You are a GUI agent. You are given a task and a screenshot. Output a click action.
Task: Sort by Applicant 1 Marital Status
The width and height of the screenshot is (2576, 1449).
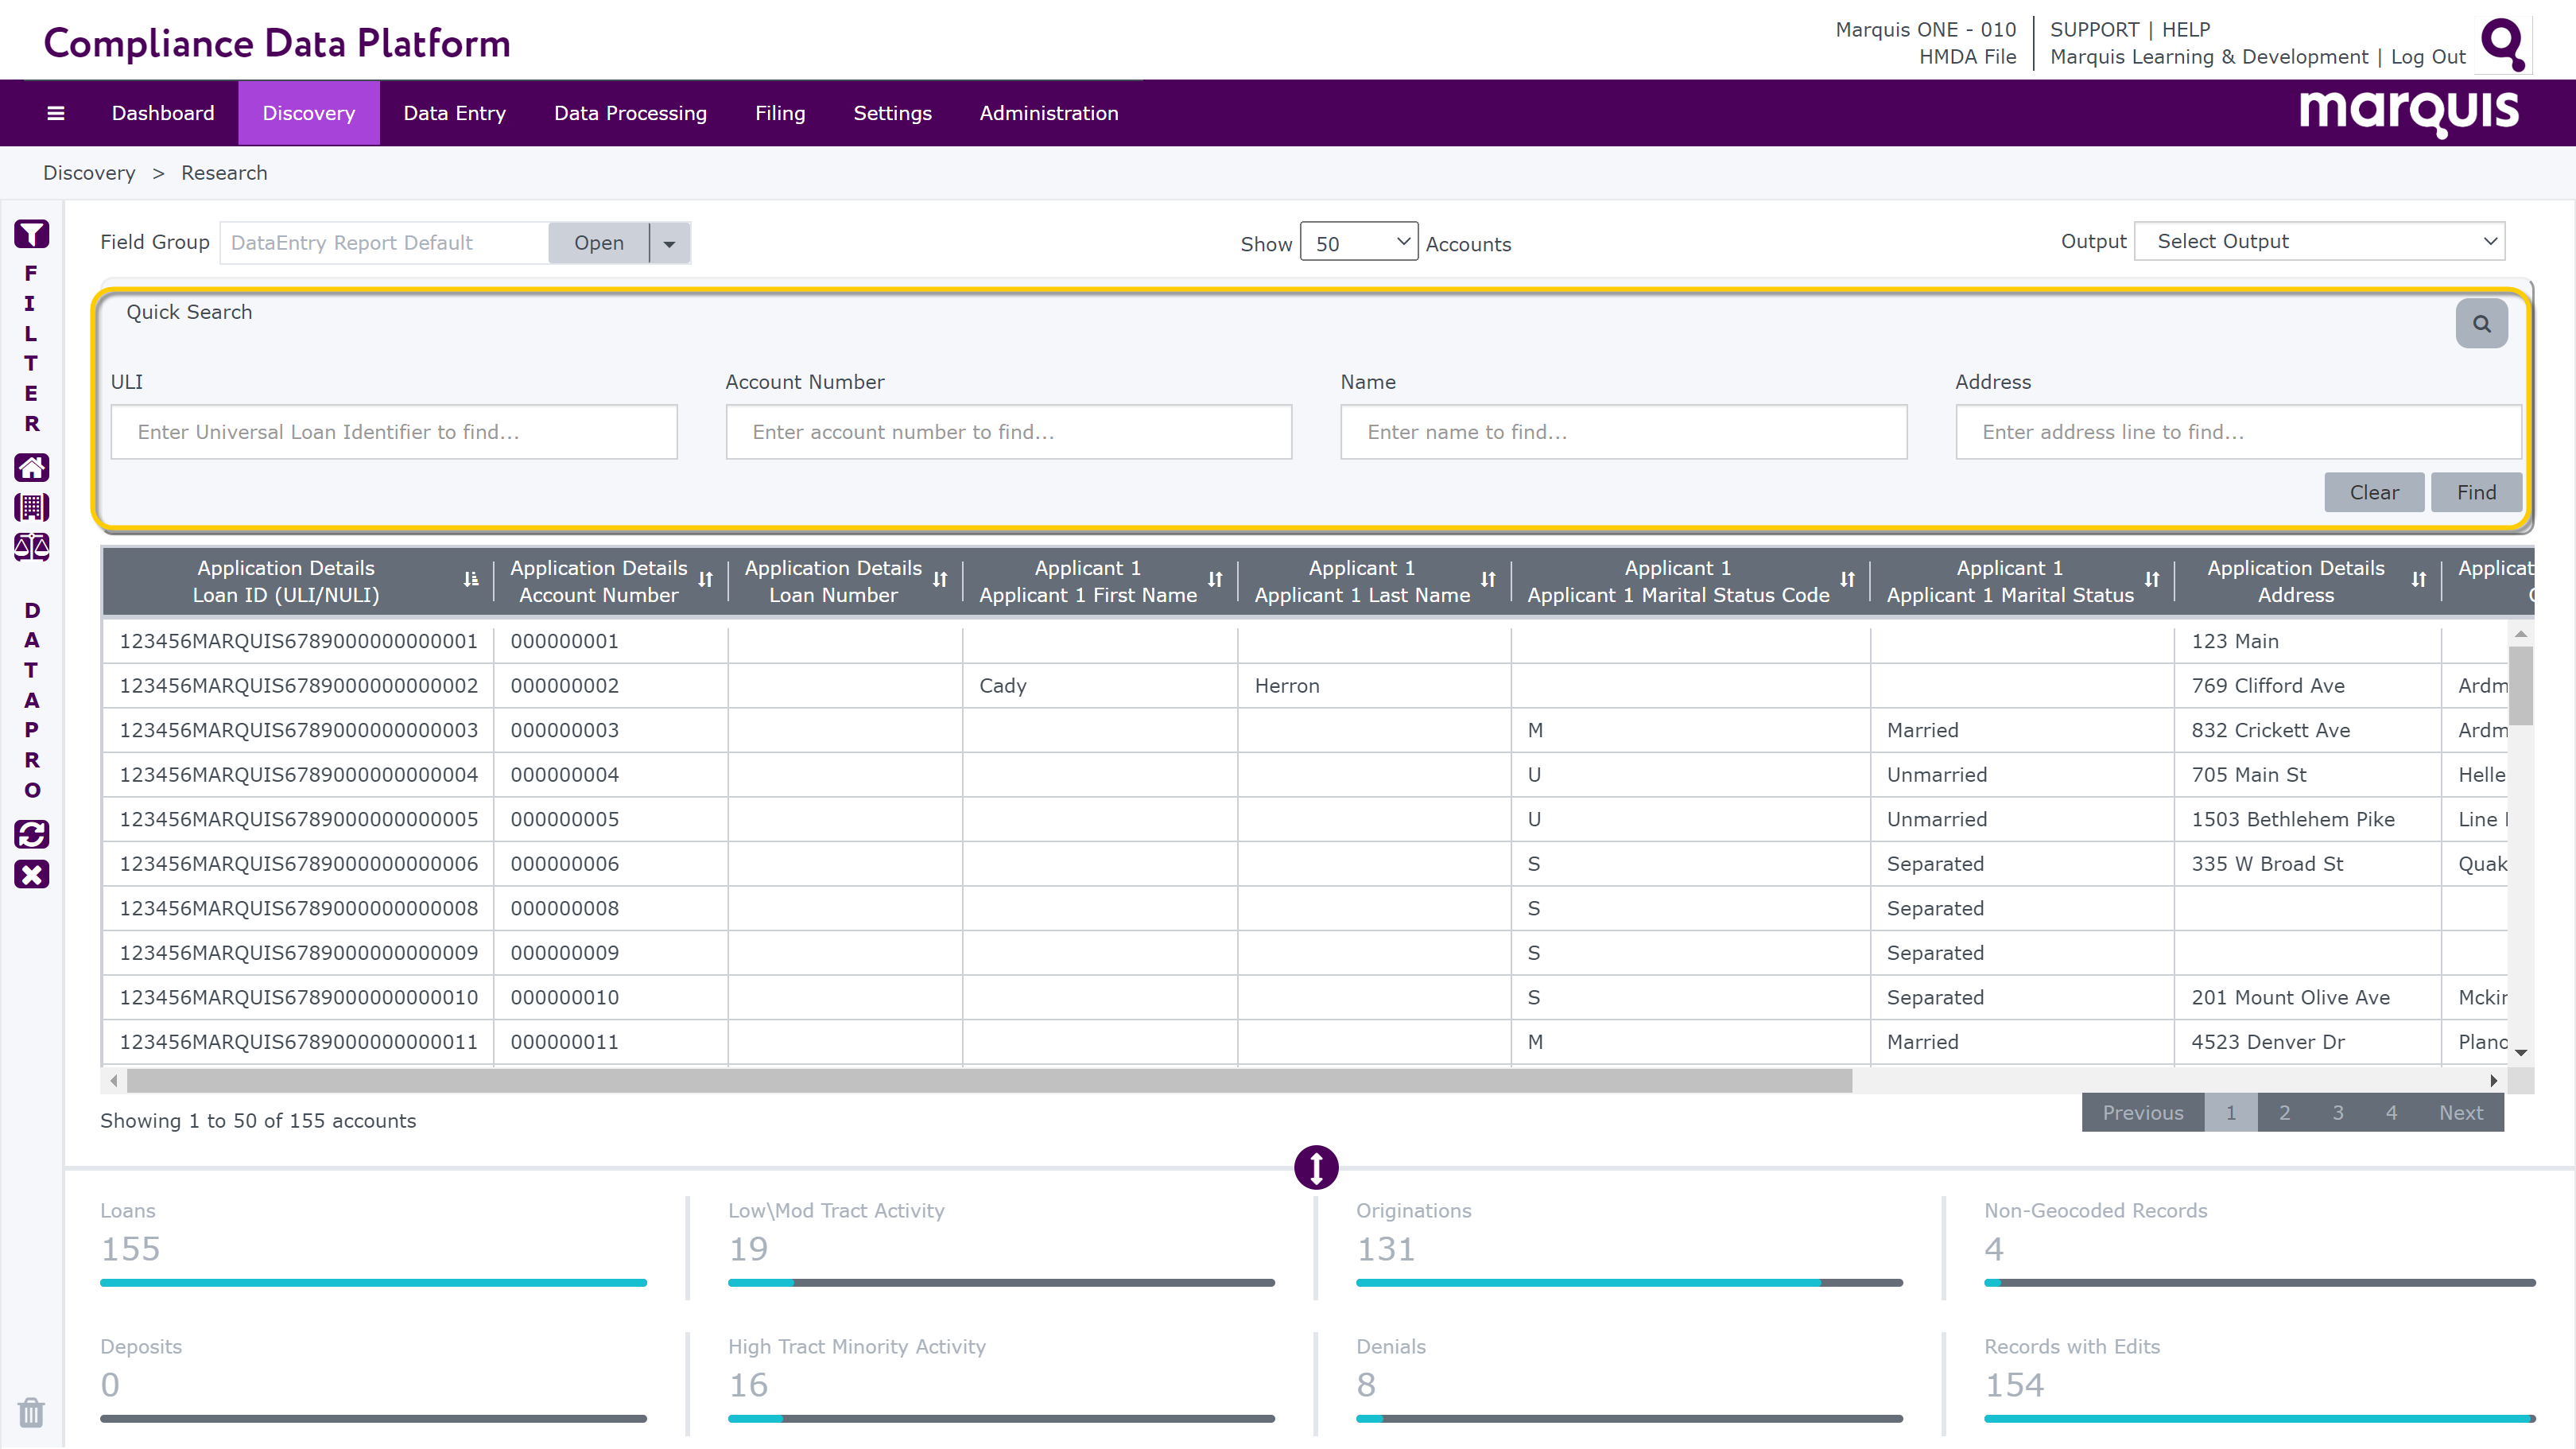(x=2152, y=580)
